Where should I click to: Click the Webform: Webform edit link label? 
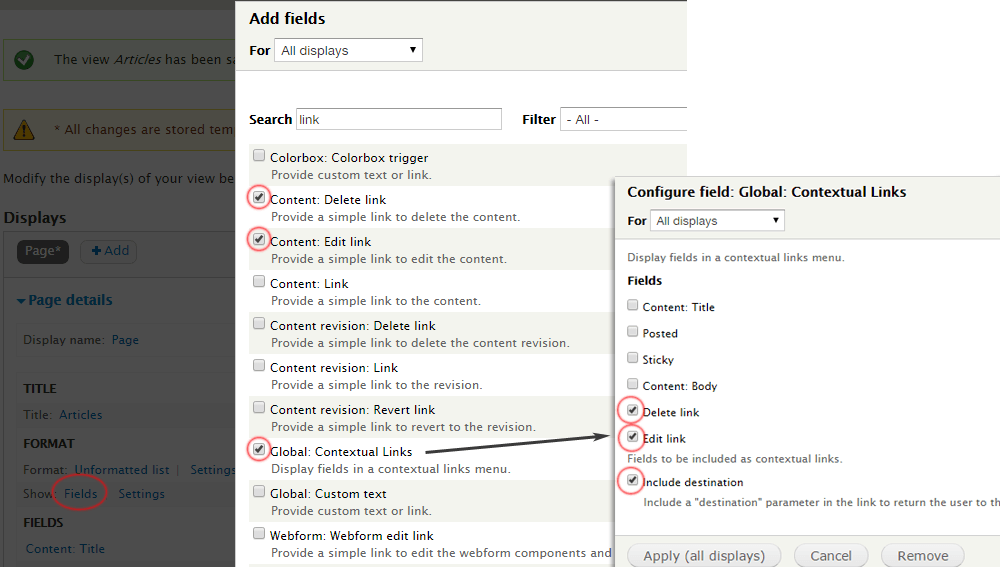pyautogui.click(x=351, y=536)
